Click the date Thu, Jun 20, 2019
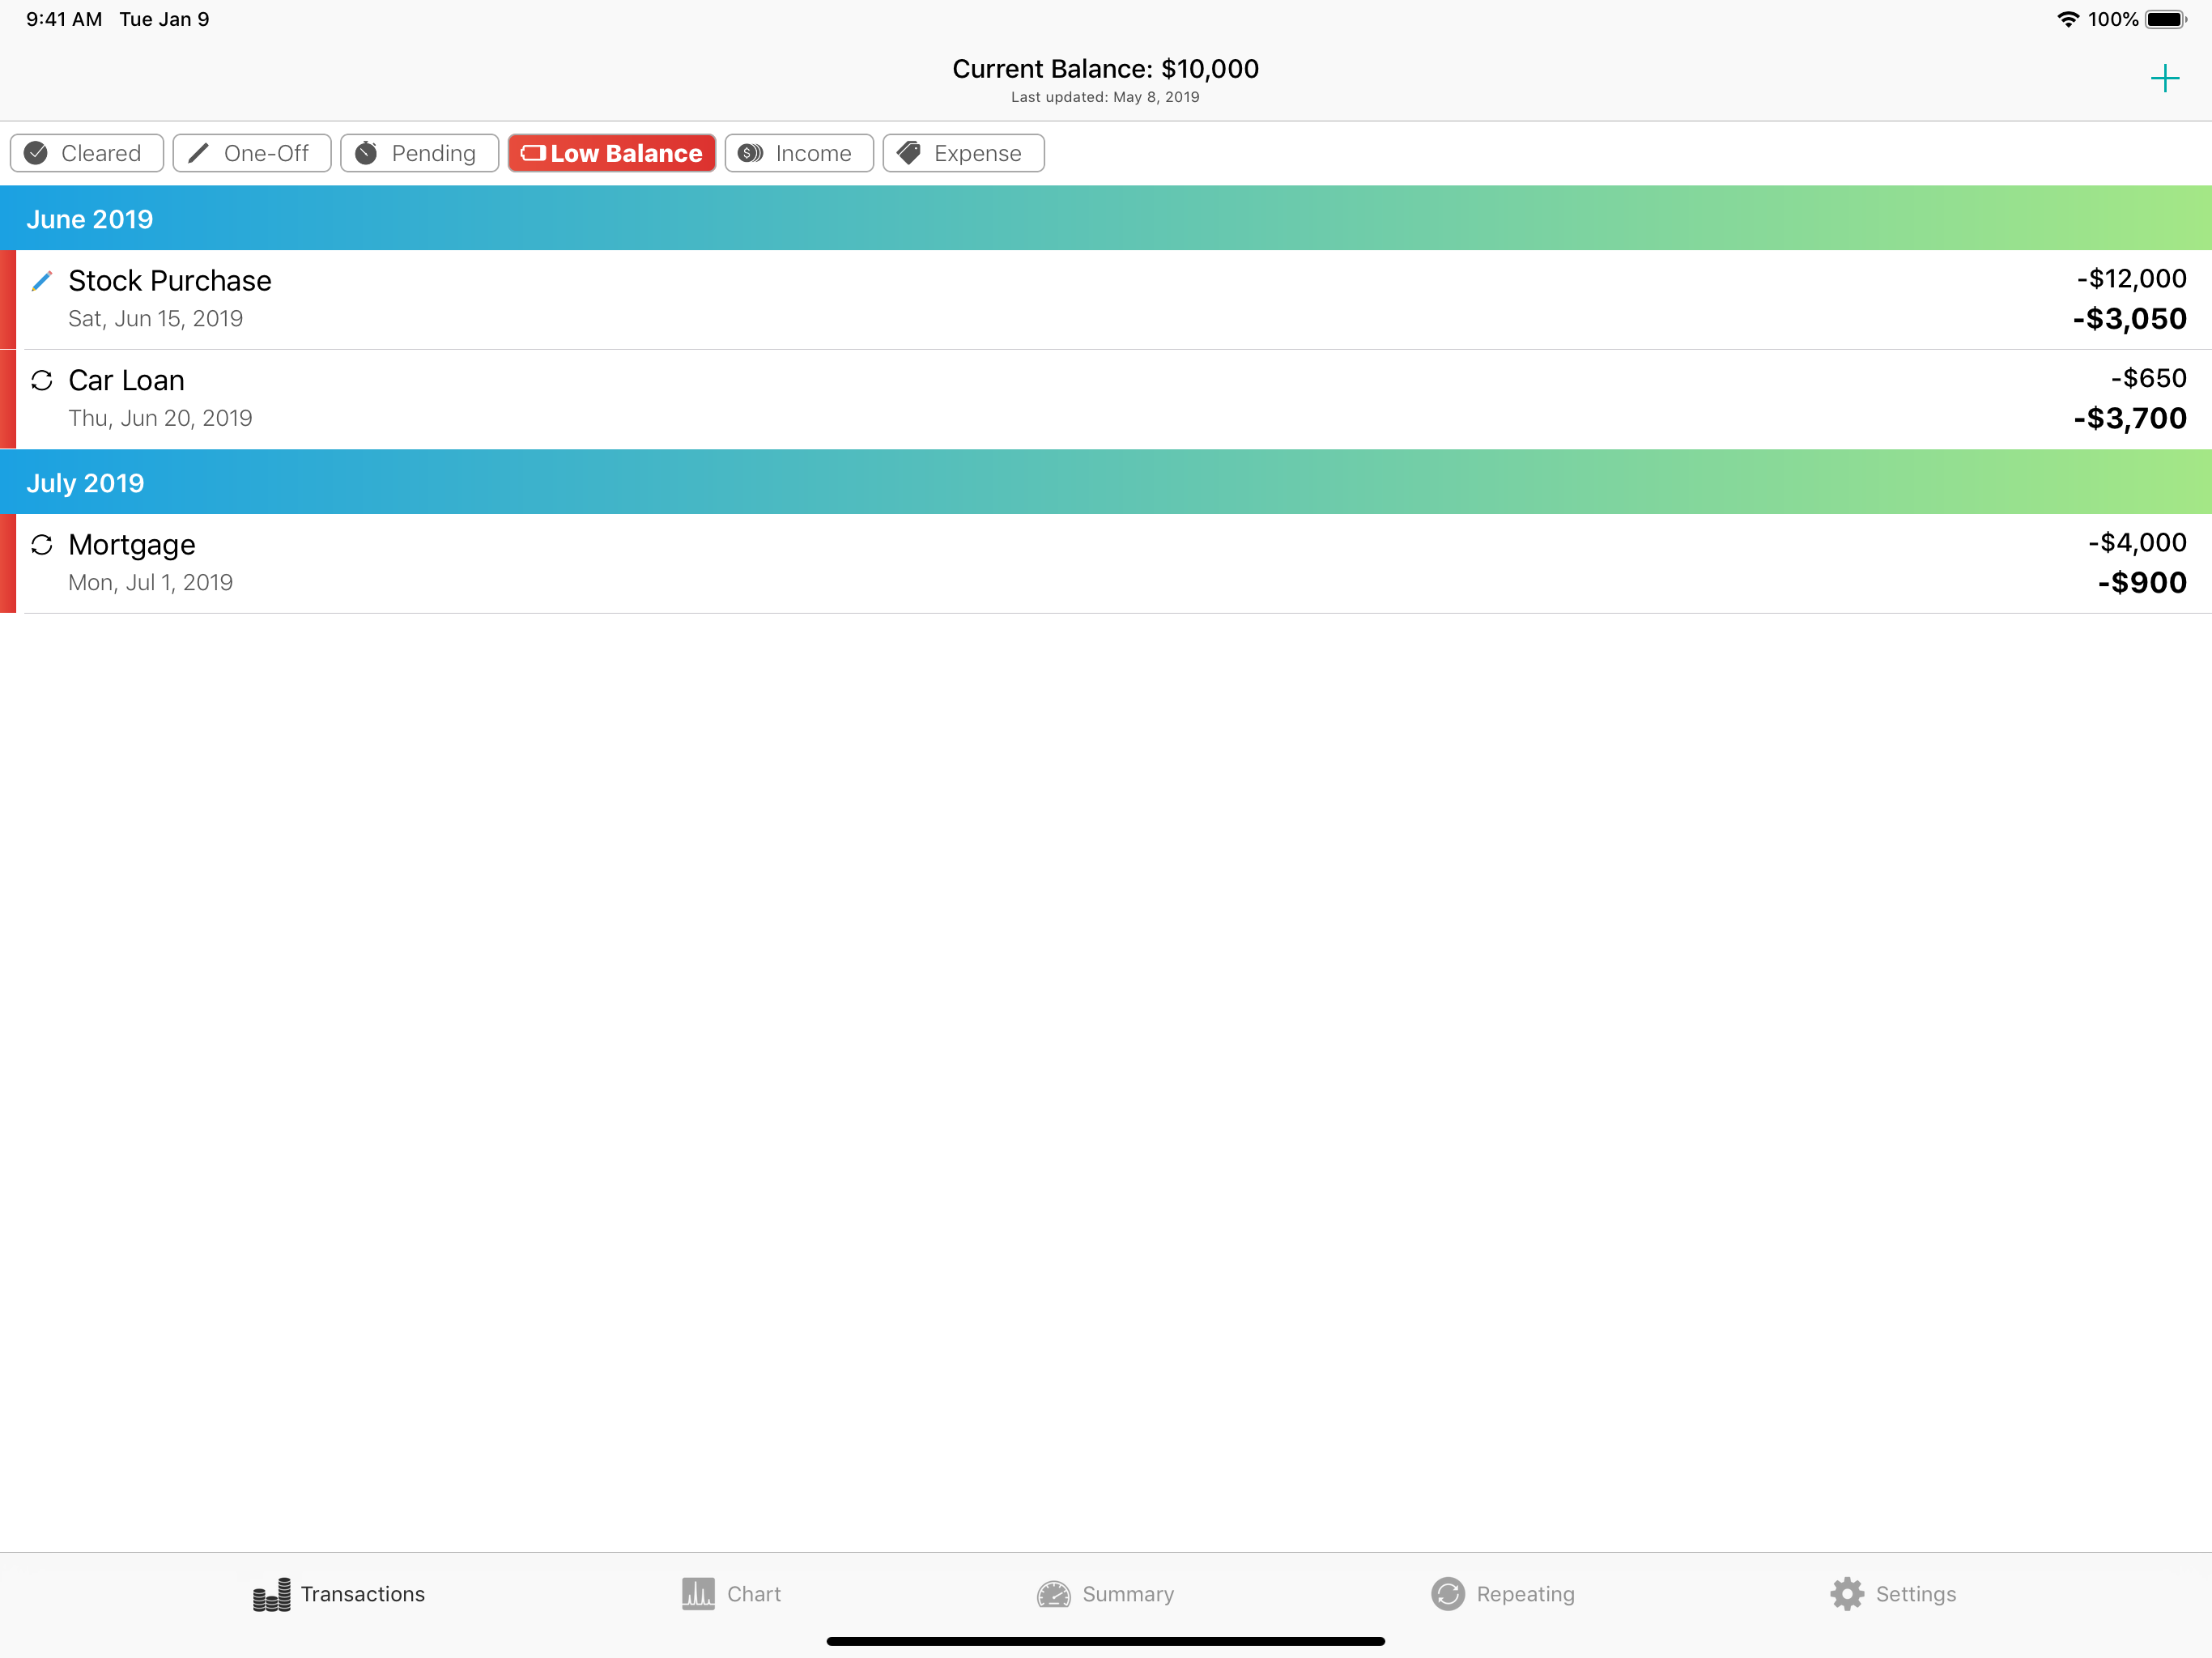Image resolution: width=2212 pixels, height=1658 pixels. (160, 418)
